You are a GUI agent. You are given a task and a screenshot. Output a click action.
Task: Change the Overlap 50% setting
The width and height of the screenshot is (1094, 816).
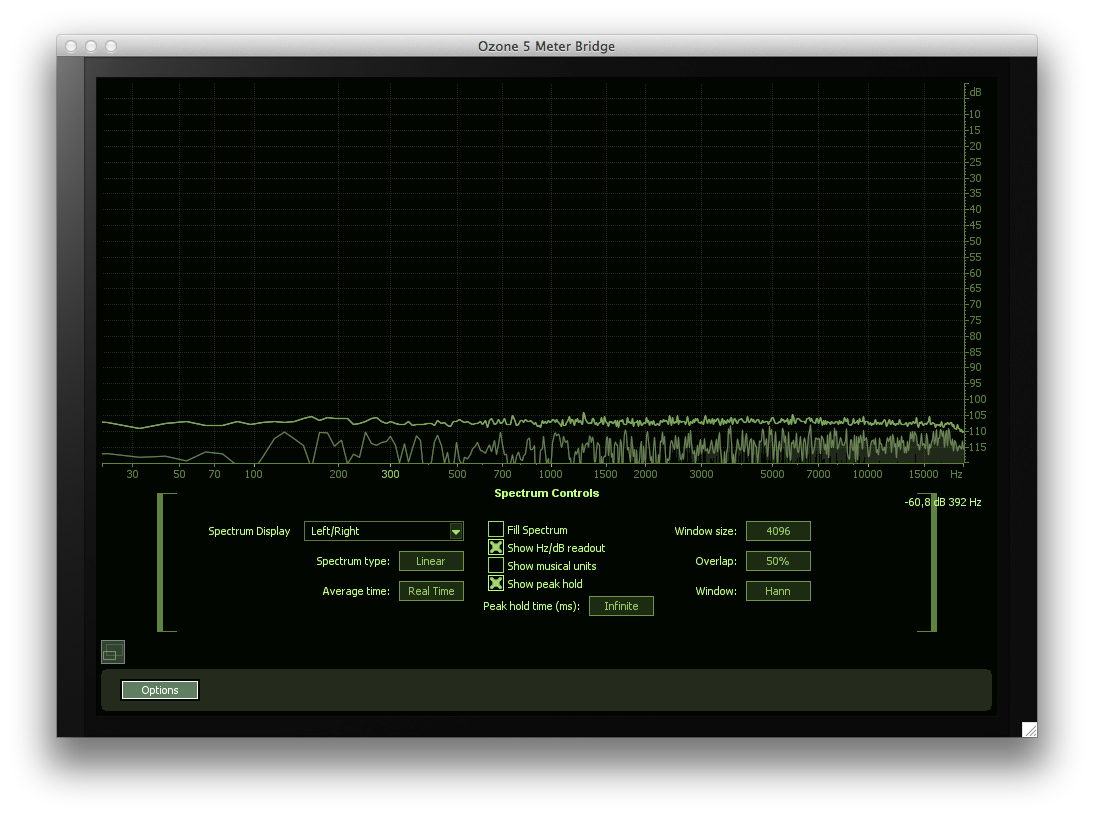[x=777, y=561]
